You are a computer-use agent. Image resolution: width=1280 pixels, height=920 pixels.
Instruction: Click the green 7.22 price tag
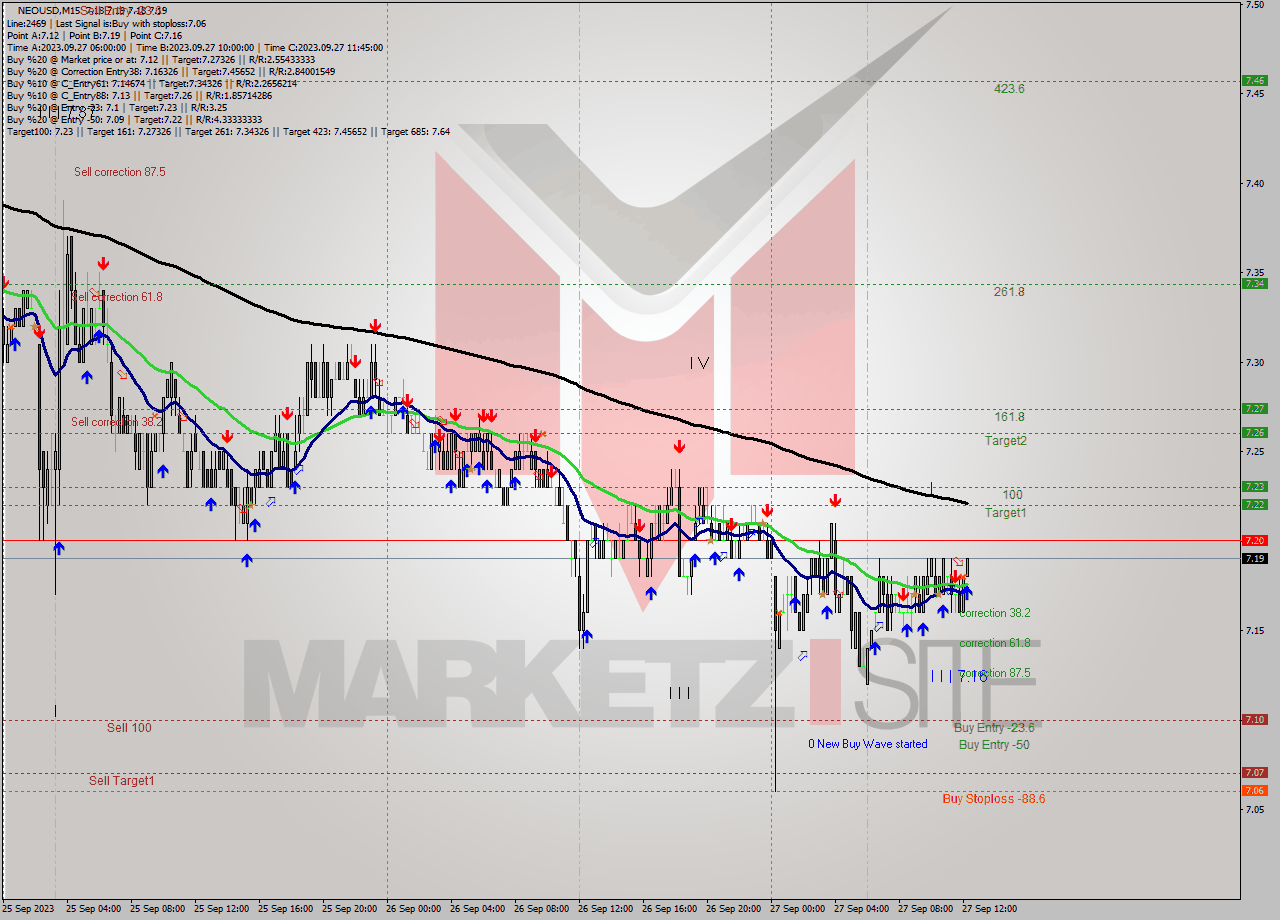point(1254,505)
